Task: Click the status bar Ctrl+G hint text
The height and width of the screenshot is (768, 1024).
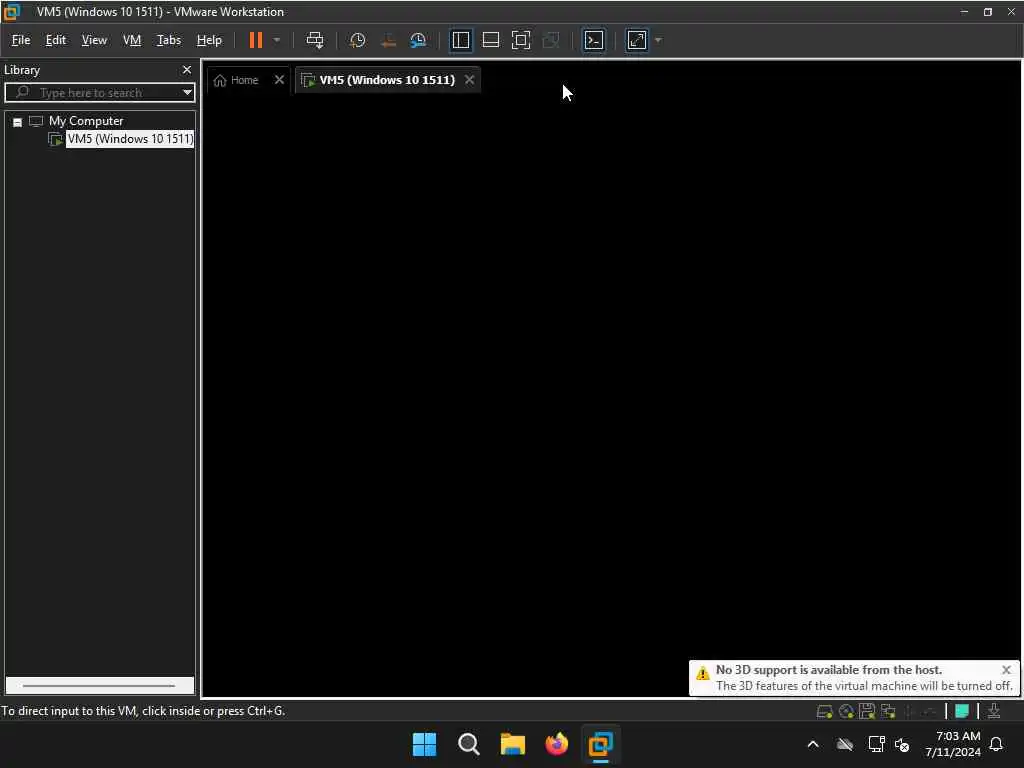Action: tap(143, 711)
